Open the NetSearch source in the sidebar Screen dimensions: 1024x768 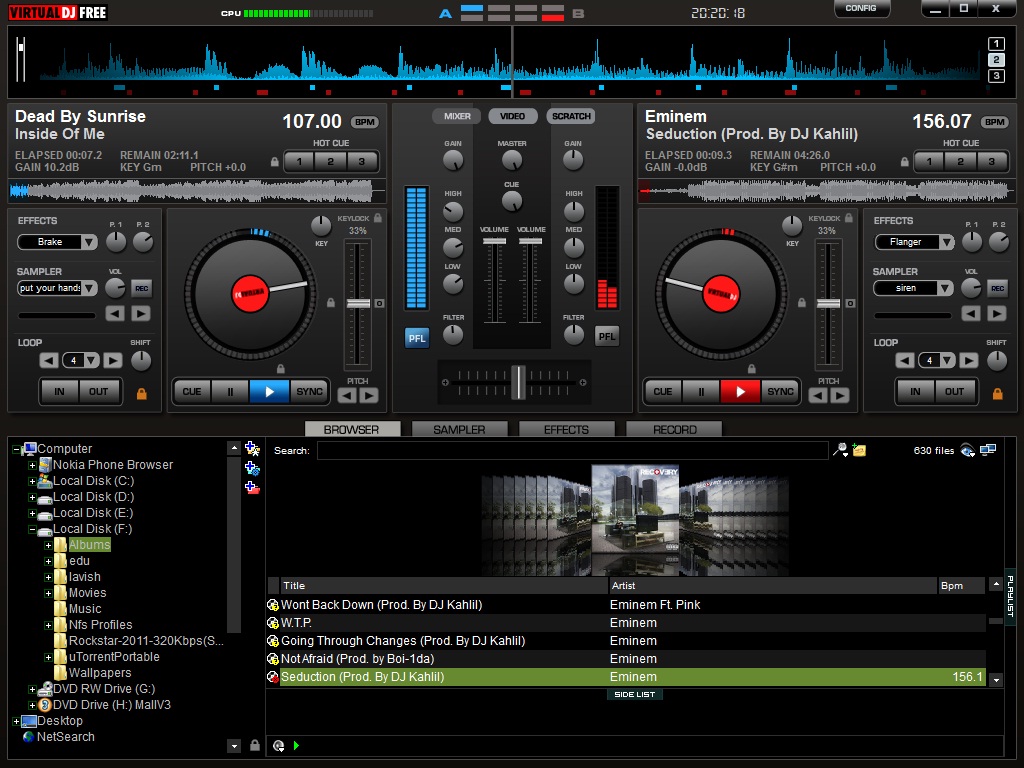(65, 736)
